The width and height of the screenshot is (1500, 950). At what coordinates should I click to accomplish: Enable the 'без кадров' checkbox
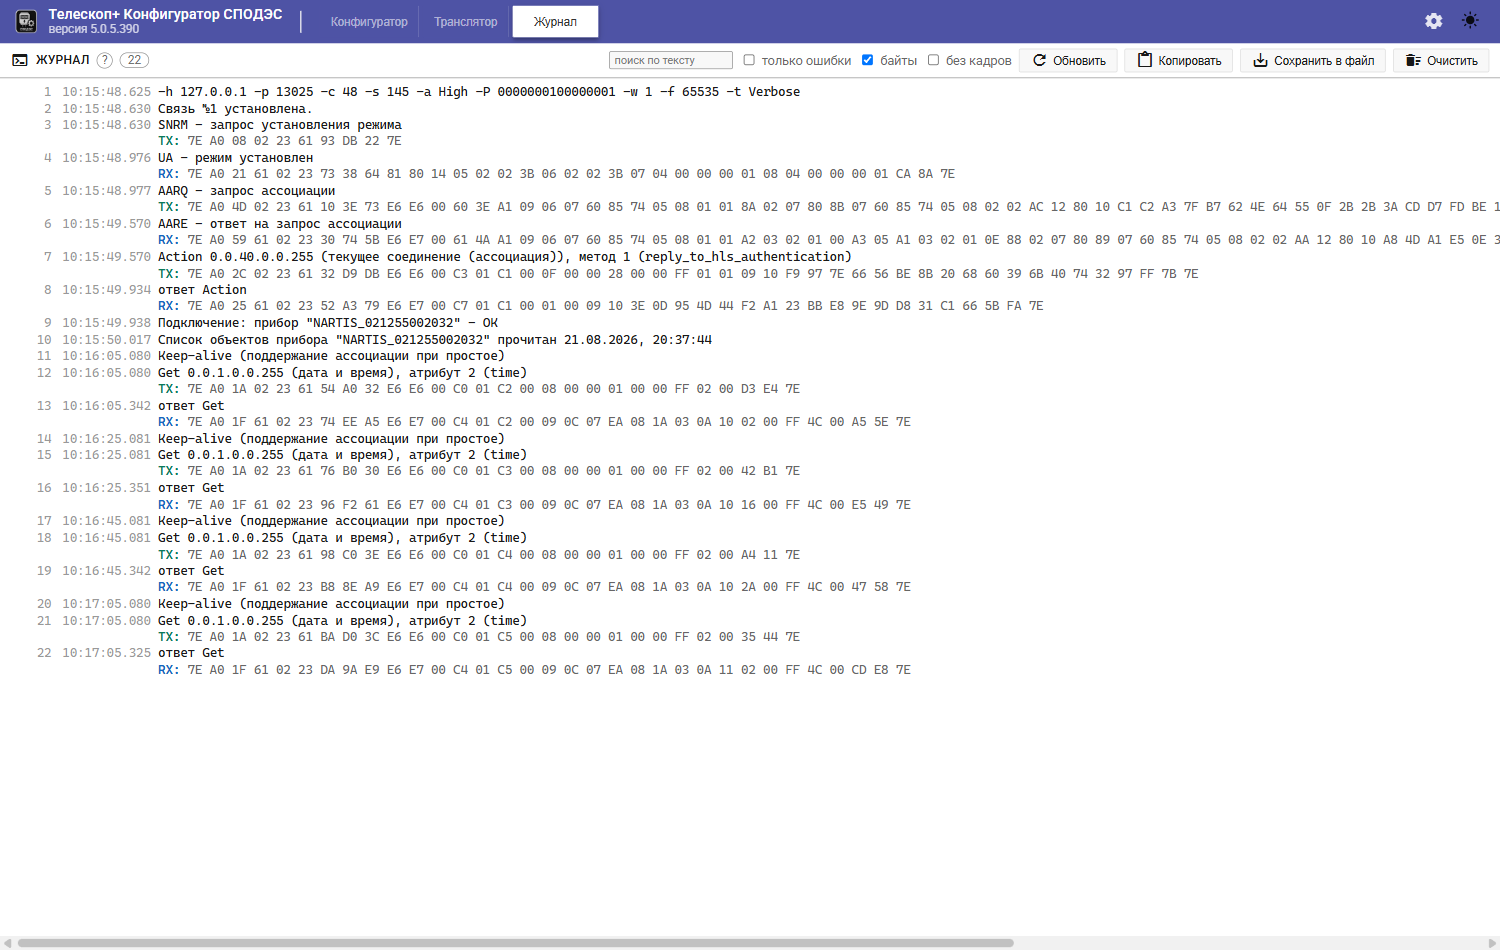tap(933, 60)
